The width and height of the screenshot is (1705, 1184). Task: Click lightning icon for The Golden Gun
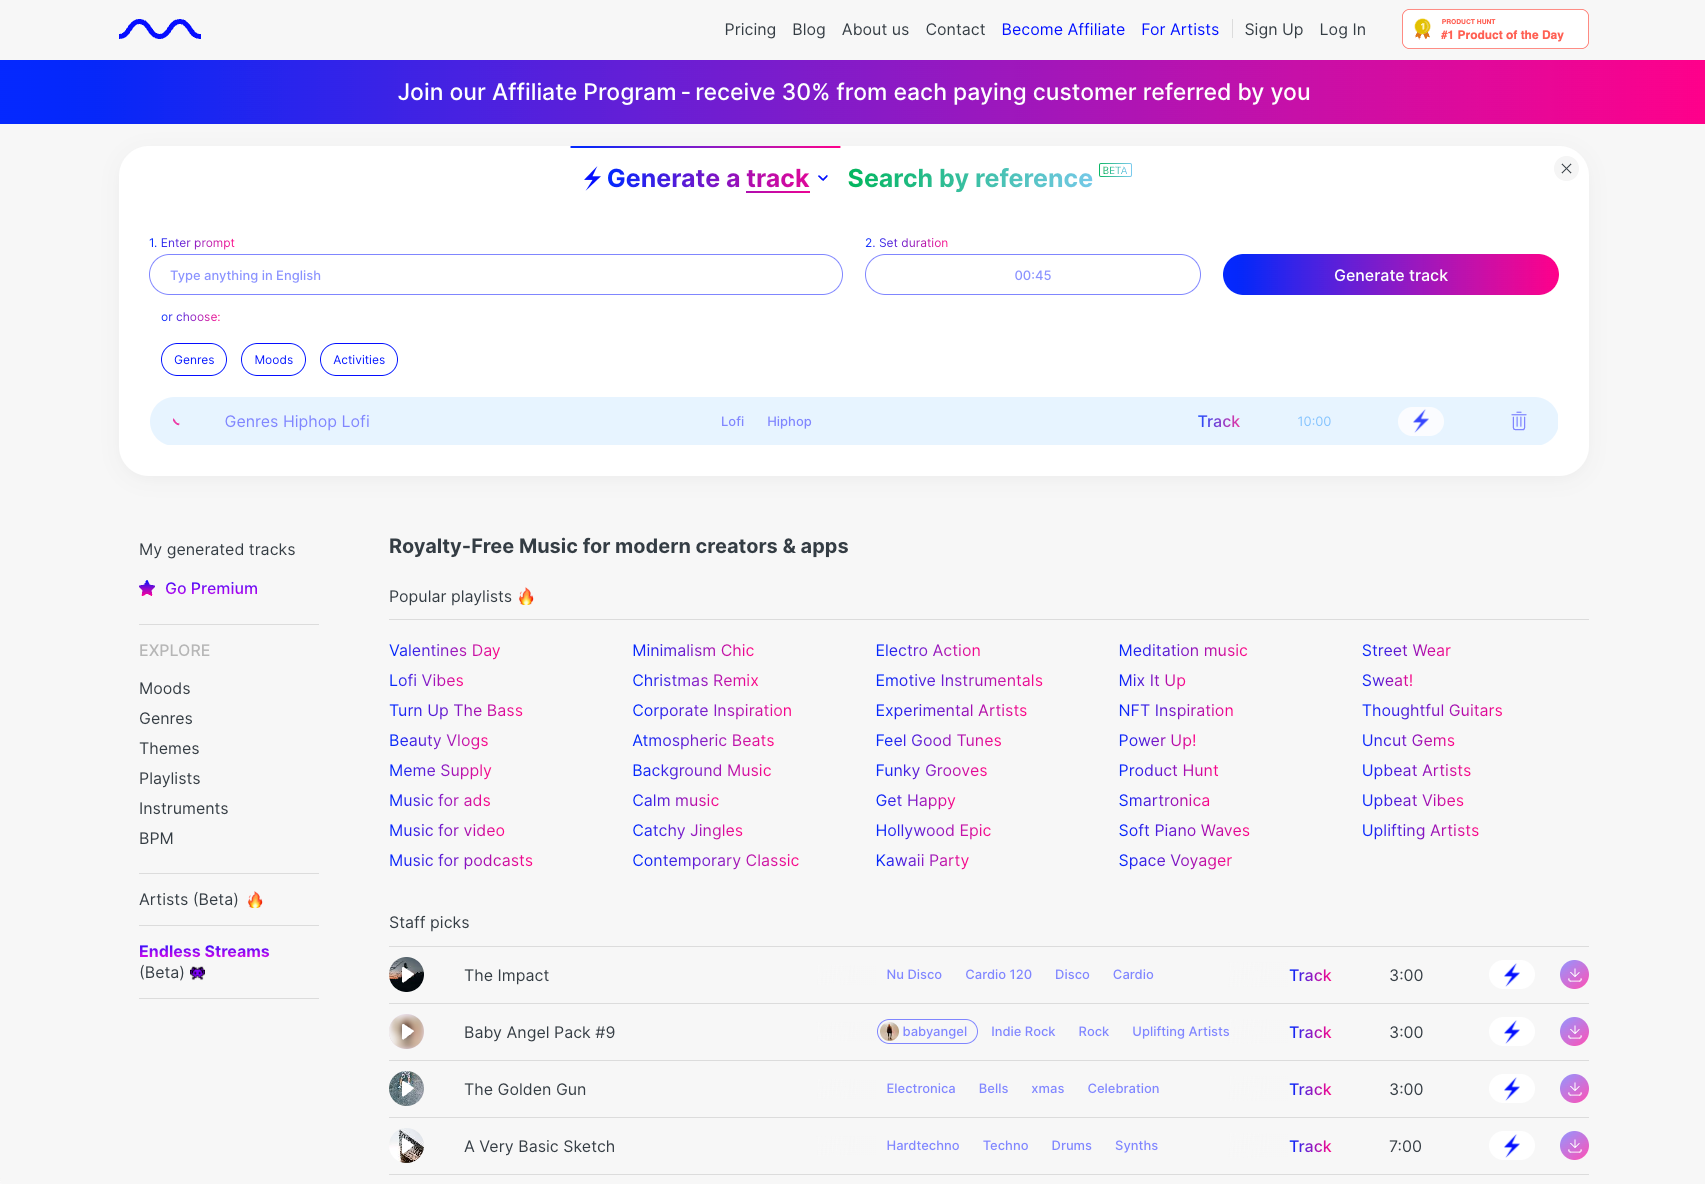click(x=1512, y=1088)
